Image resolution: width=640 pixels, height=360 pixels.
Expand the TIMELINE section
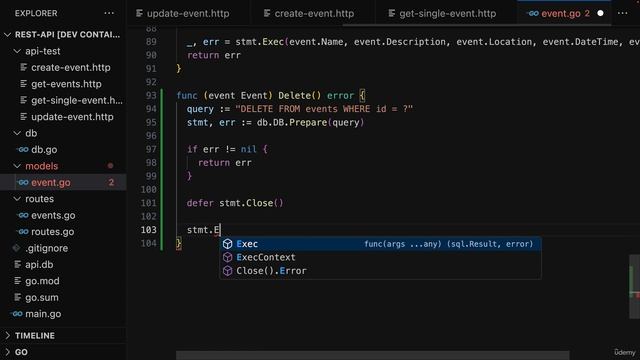pos(7,336)
